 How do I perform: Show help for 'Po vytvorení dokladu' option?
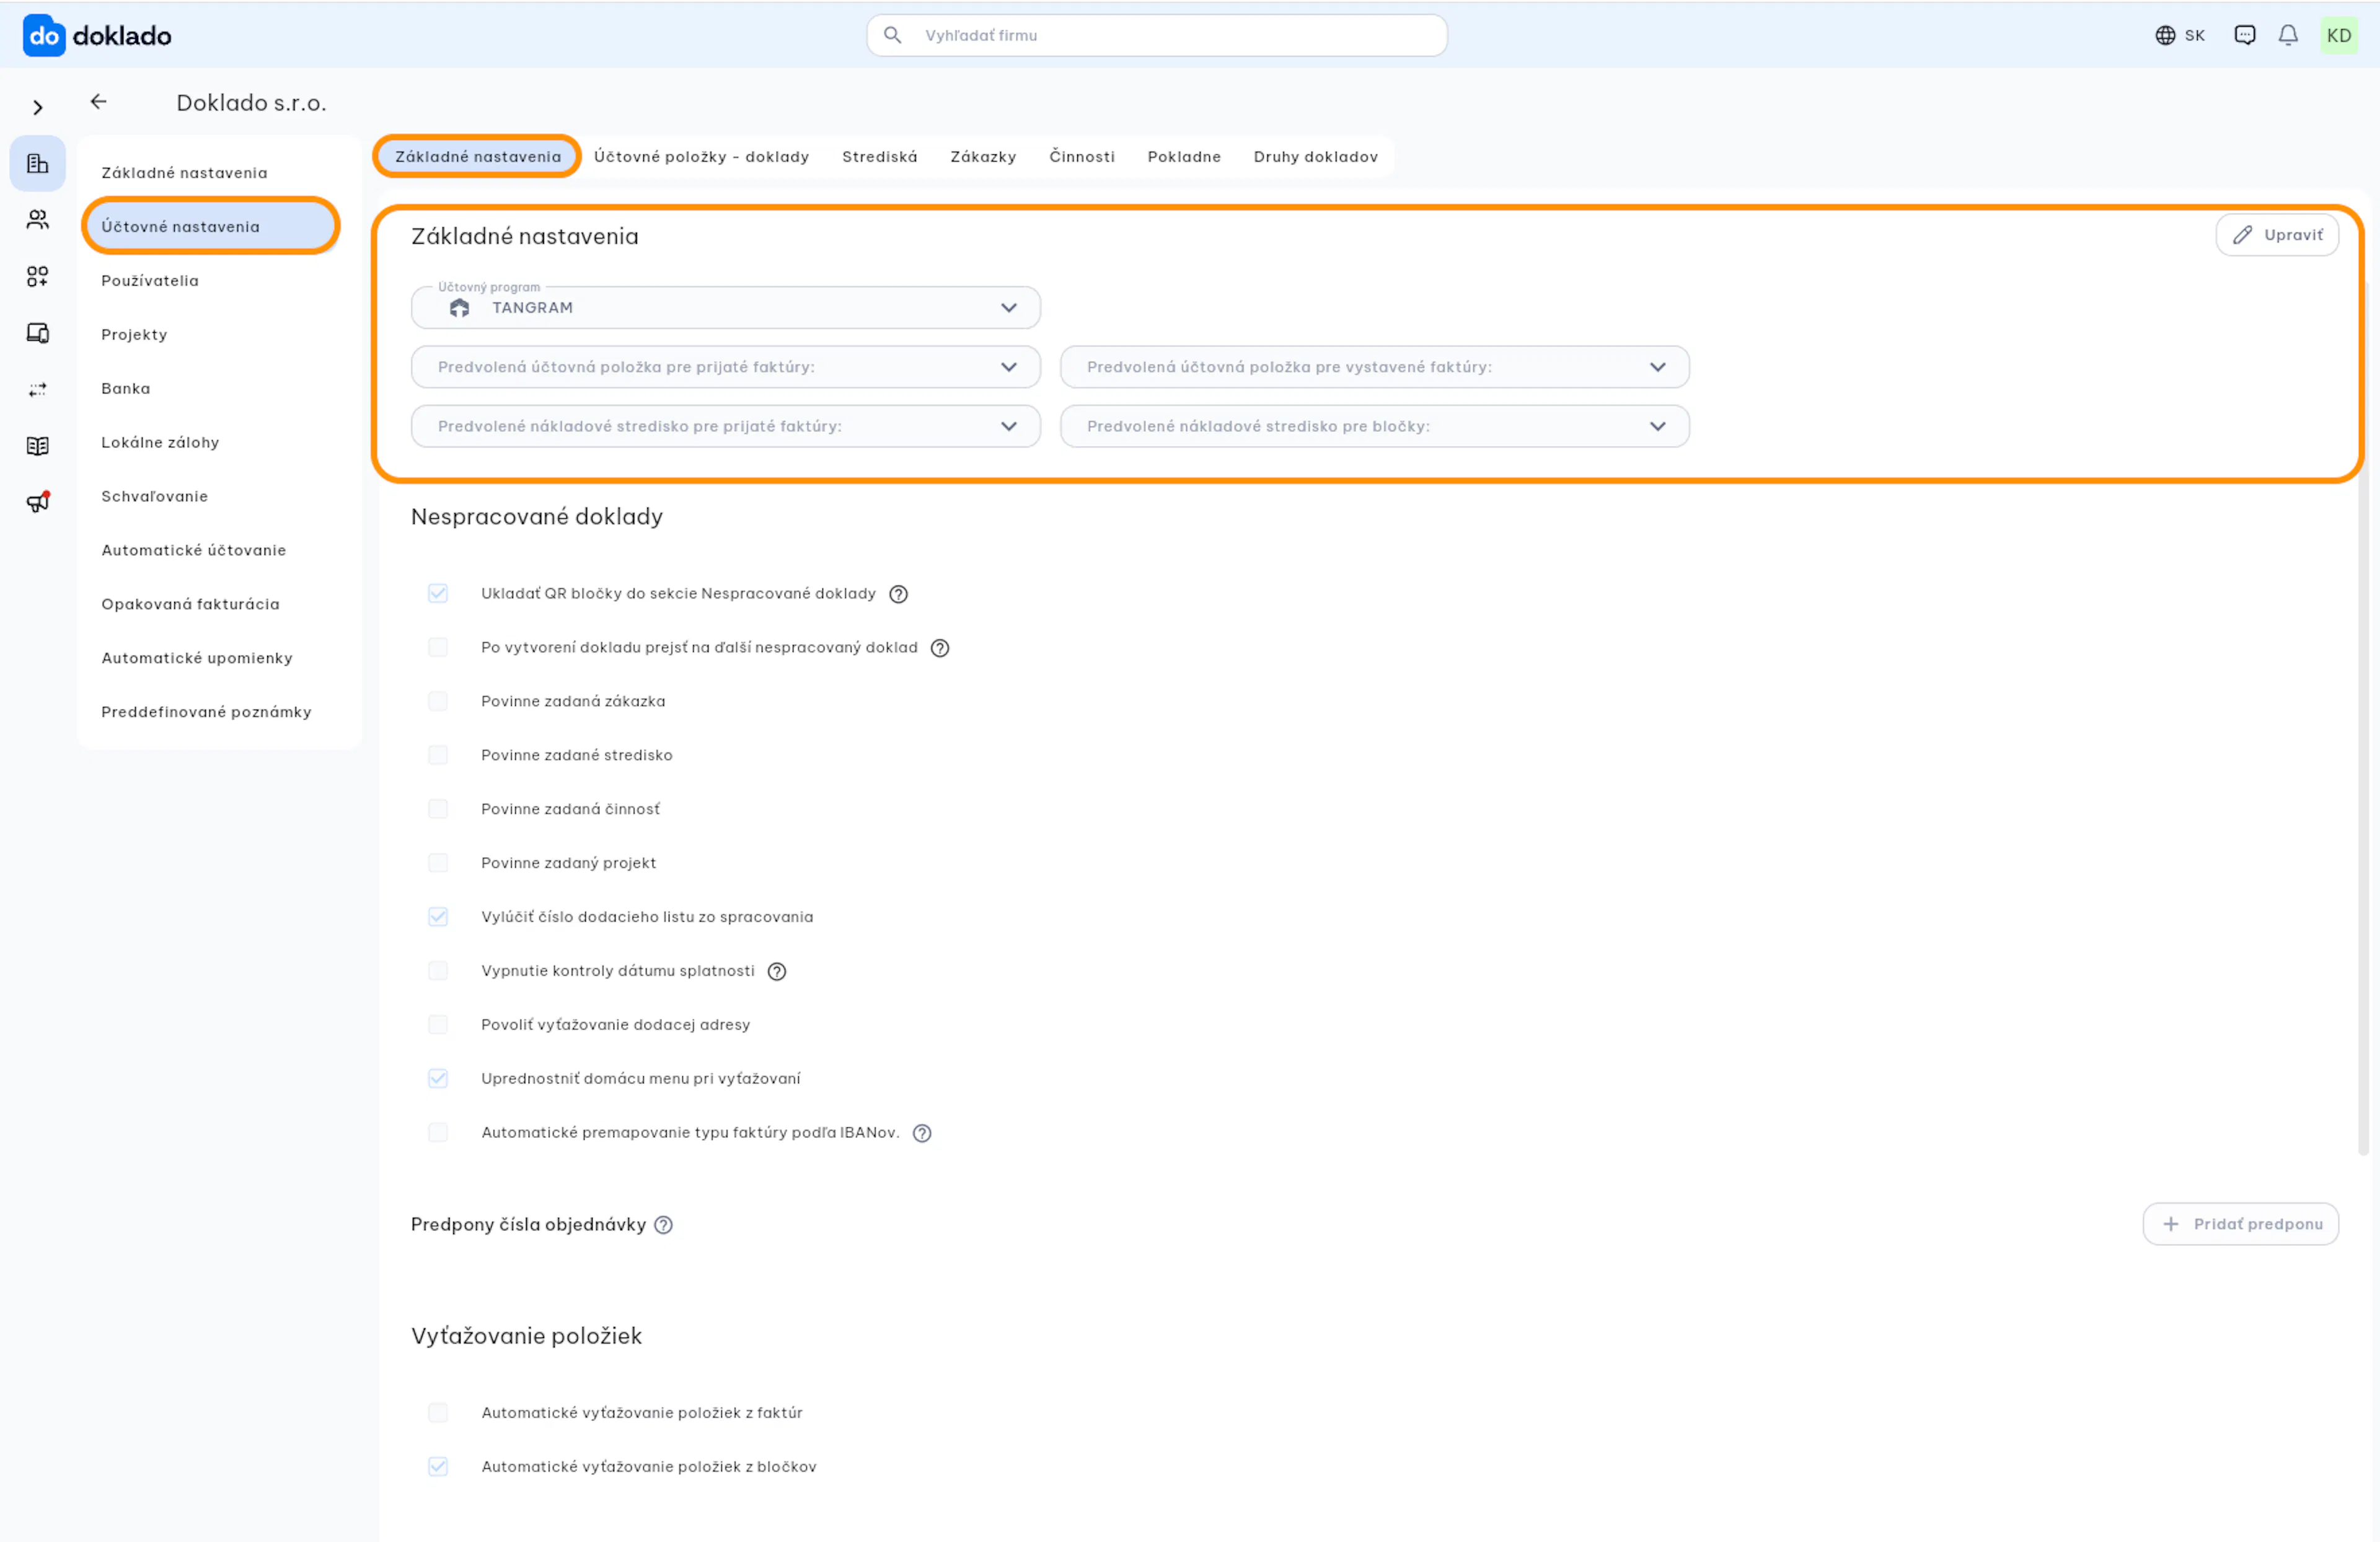pos(939,648)
